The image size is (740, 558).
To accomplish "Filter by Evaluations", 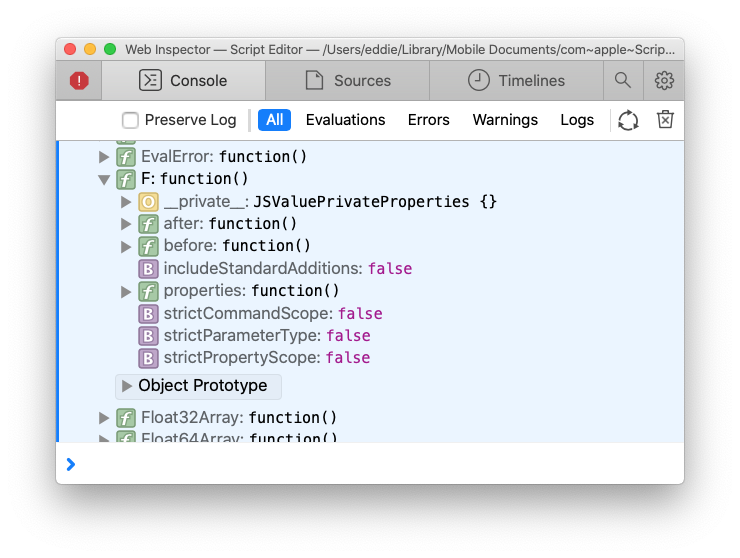I will click(345, 120).
